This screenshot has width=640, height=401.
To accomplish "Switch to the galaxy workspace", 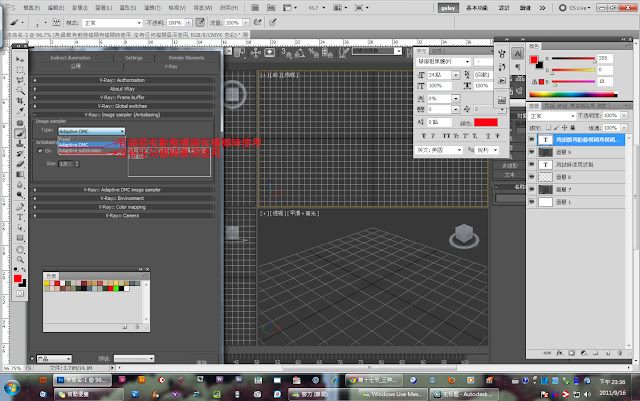I will pyautogui.click(x=448, y=8).
